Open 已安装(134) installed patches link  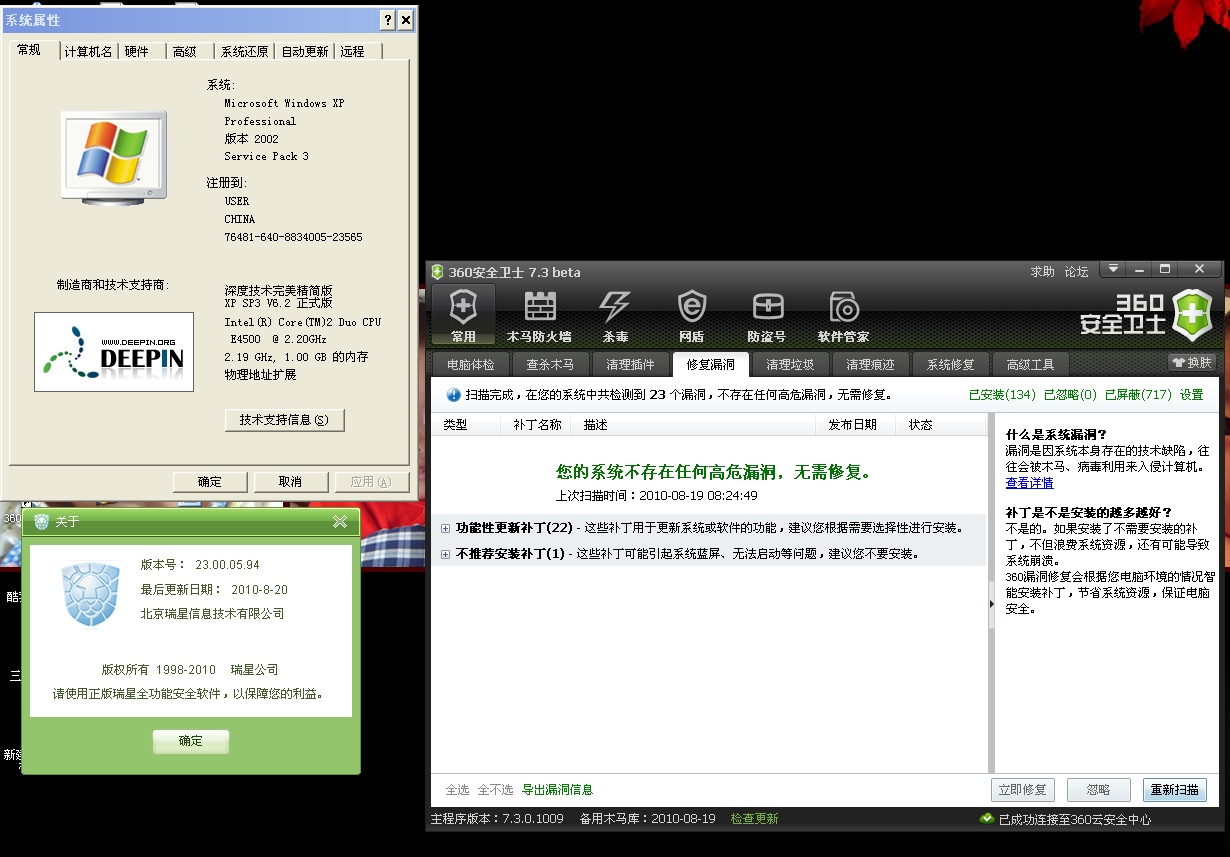click(x=1002, y=395)
